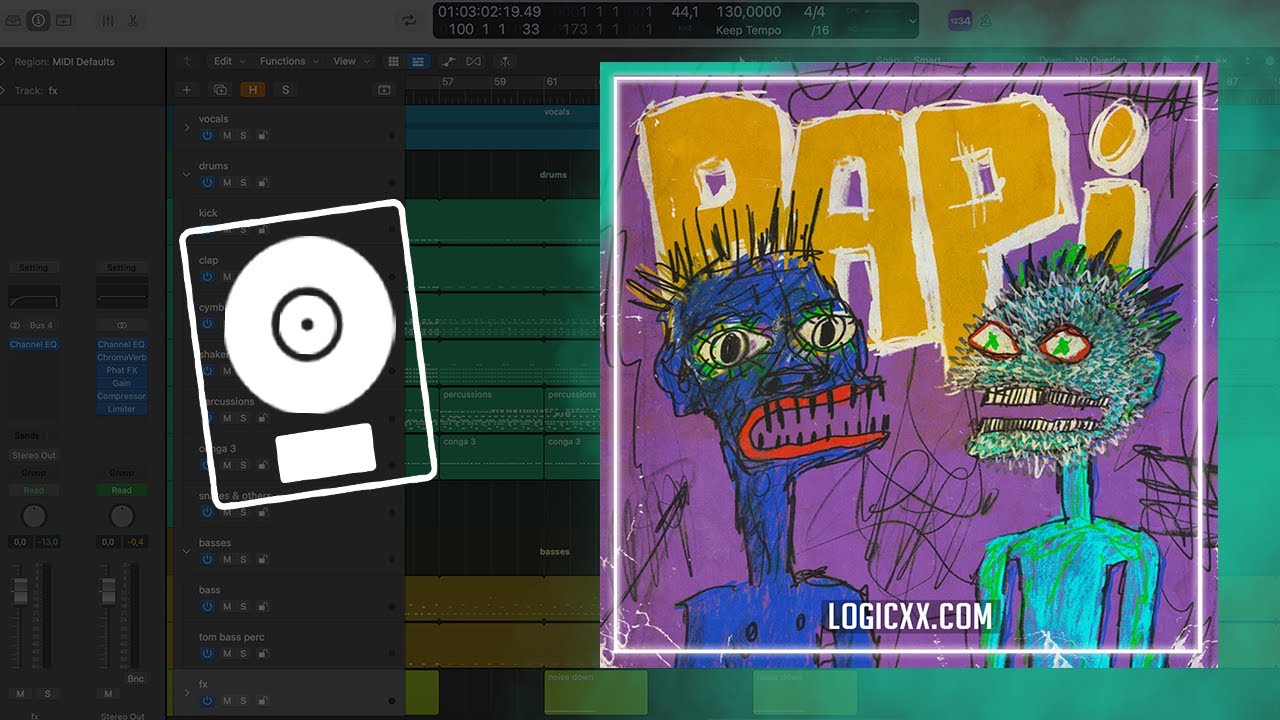Screen dimensions: 1280x720
Task: Toggle the orange H hide button
Action: click(252, 90)
